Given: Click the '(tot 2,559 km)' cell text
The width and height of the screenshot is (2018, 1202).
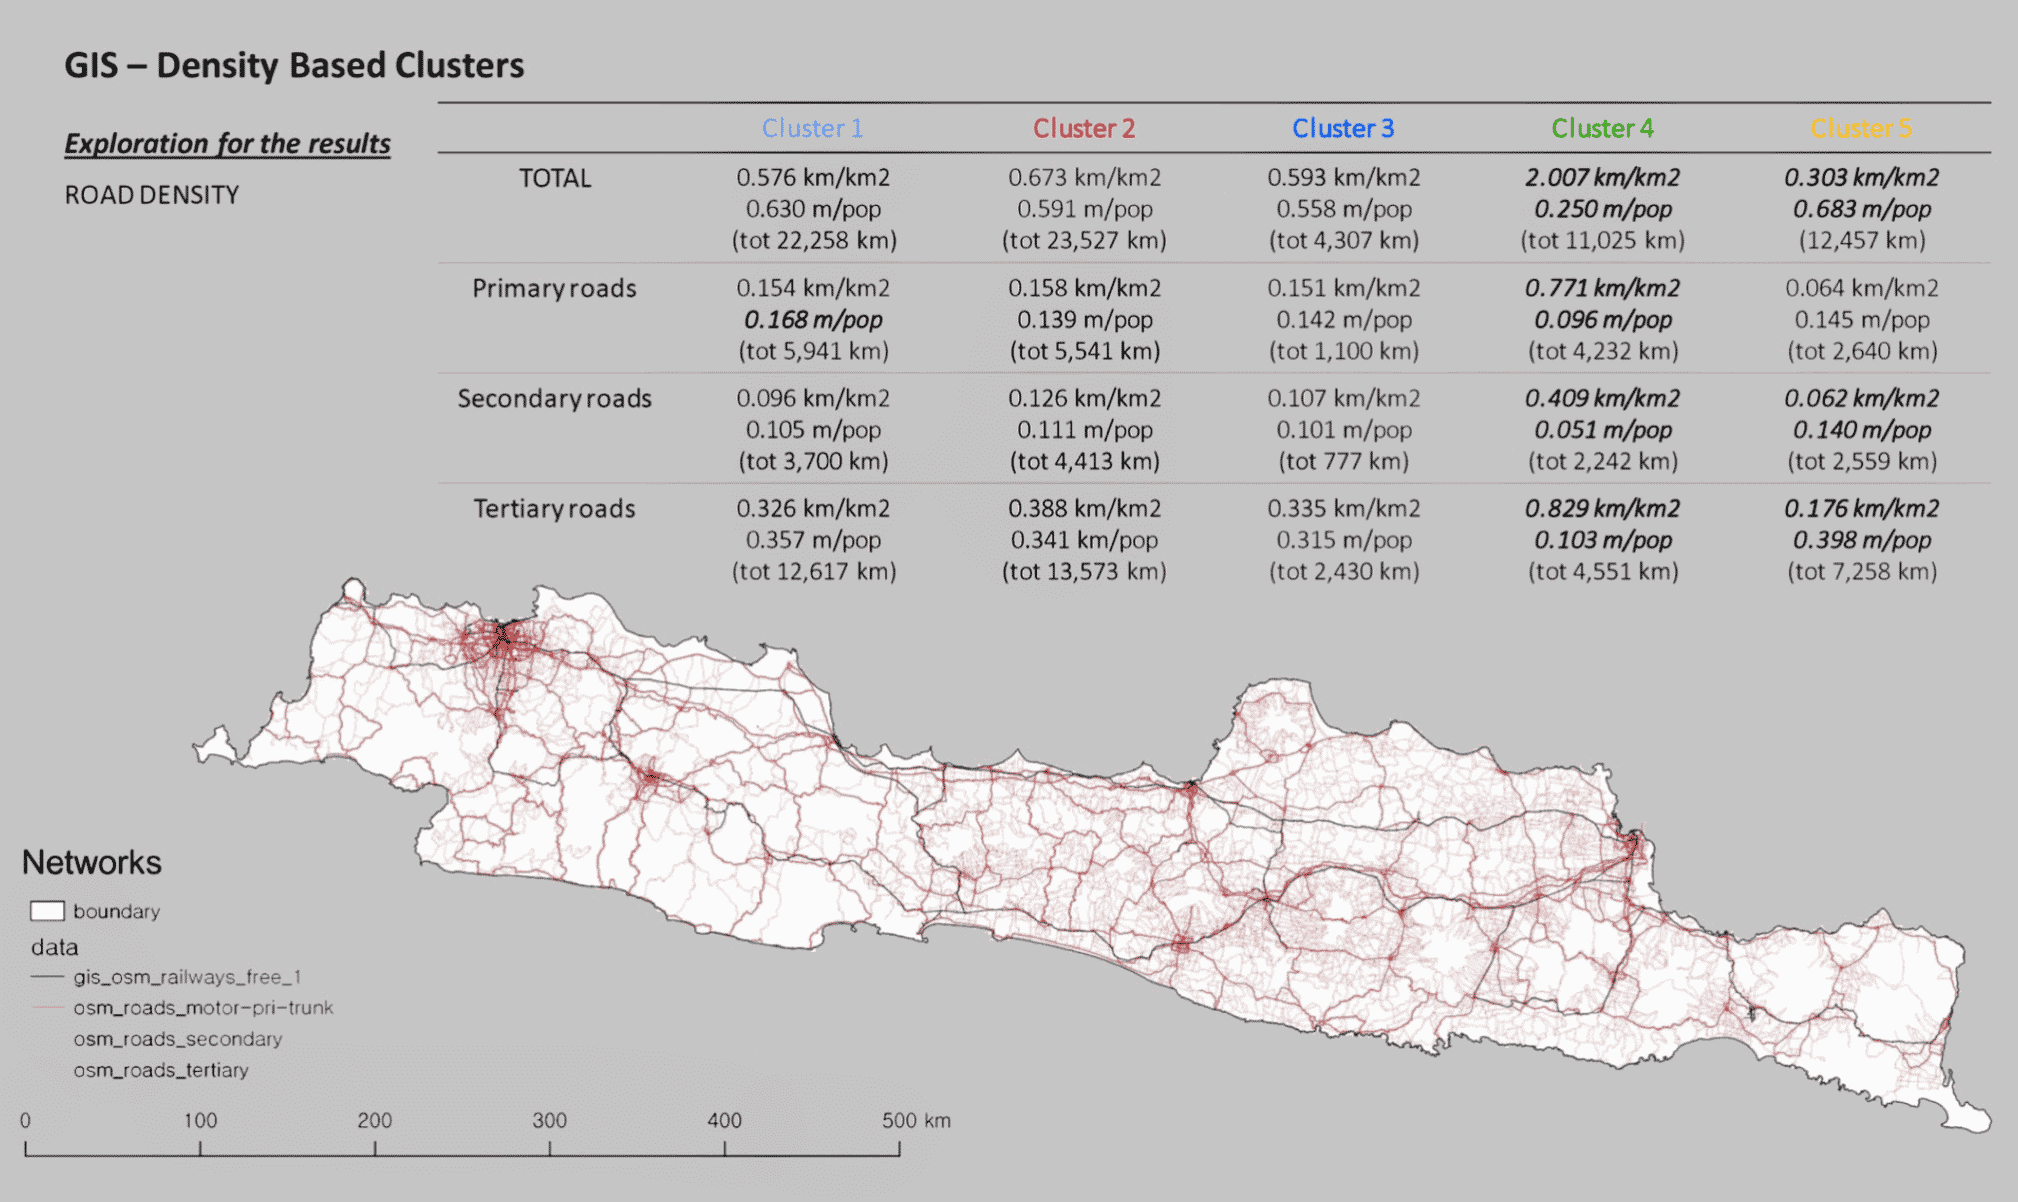Looking at the screenshot, I should 1862,462.
